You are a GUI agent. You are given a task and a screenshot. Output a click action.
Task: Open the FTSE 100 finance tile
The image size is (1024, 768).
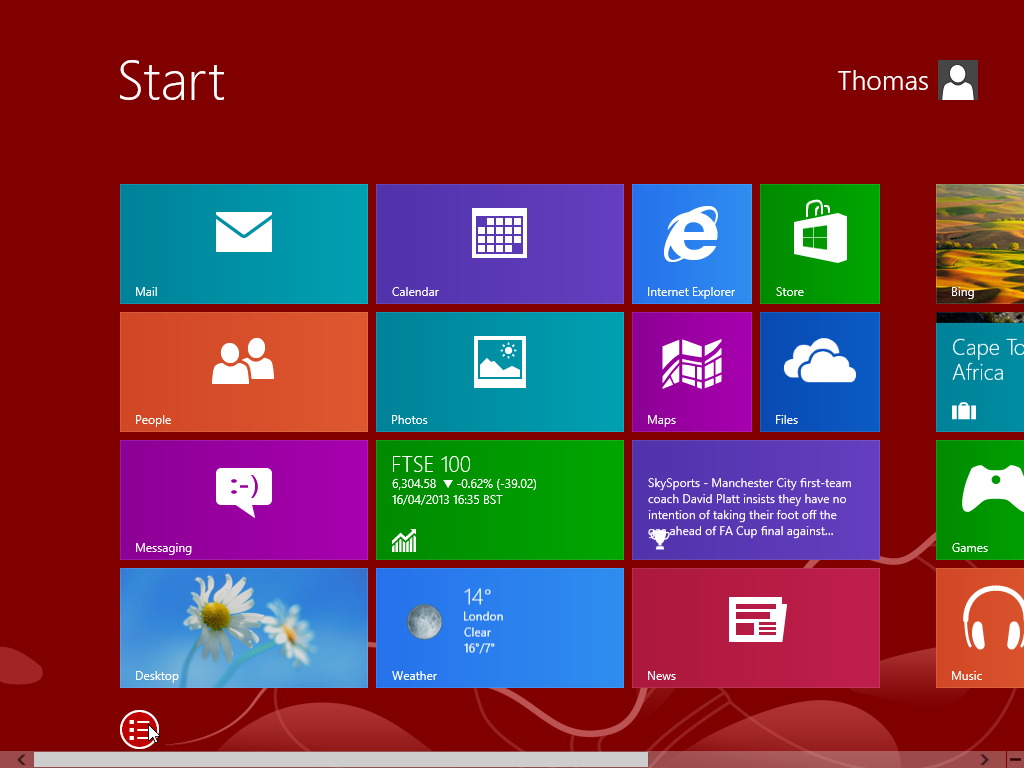500,500
